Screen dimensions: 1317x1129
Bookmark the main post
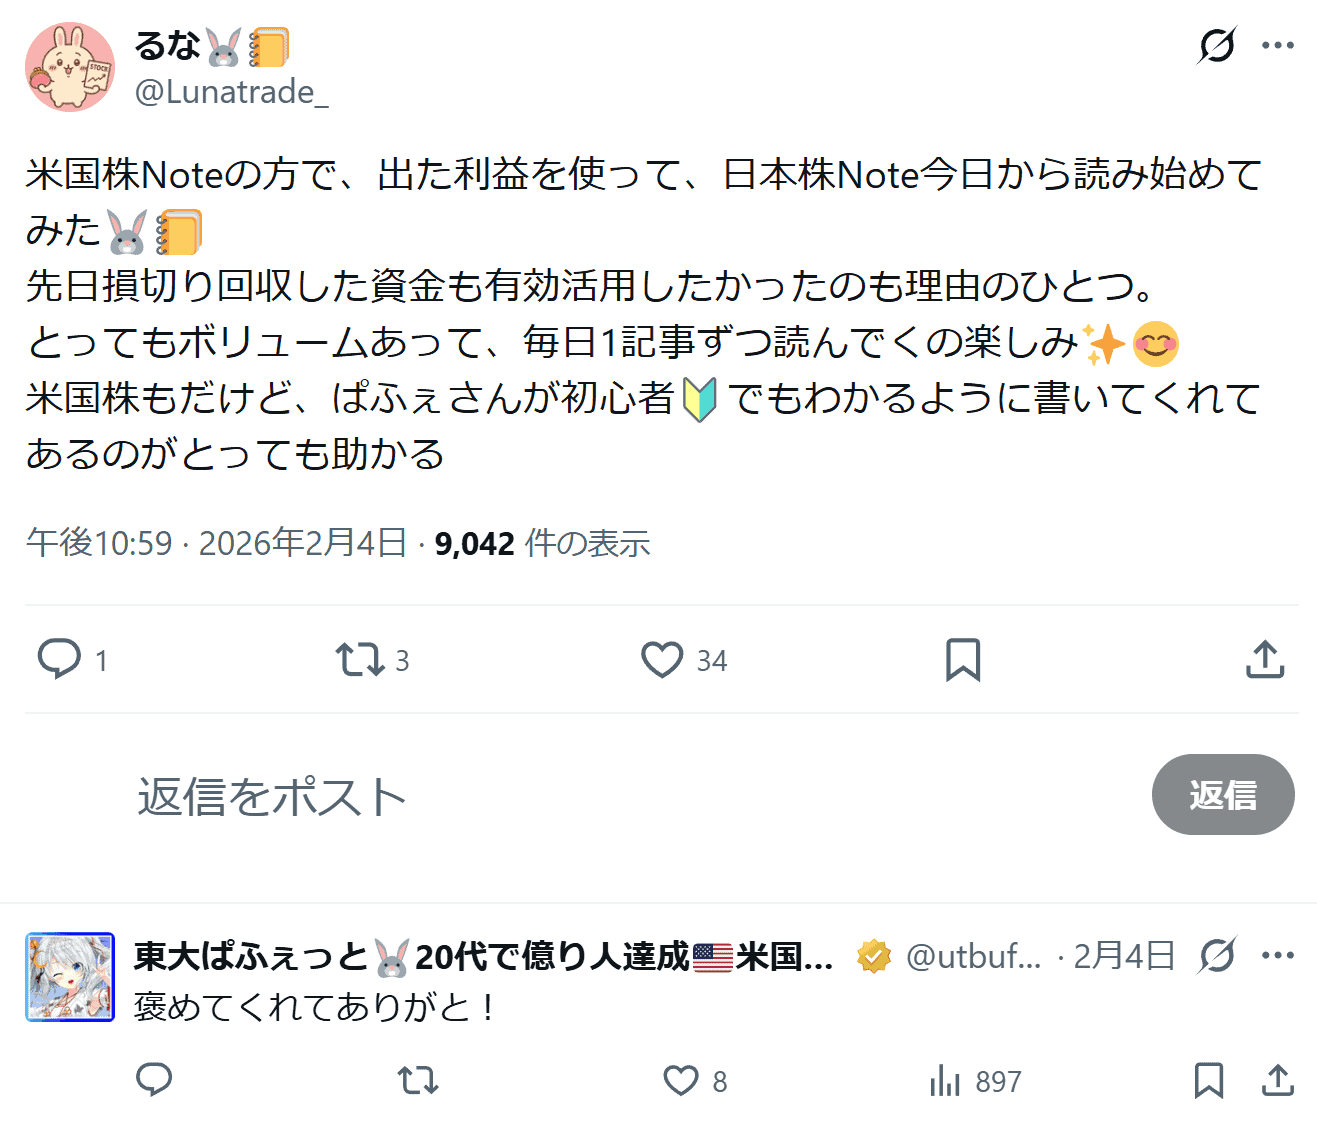(963, 660)
